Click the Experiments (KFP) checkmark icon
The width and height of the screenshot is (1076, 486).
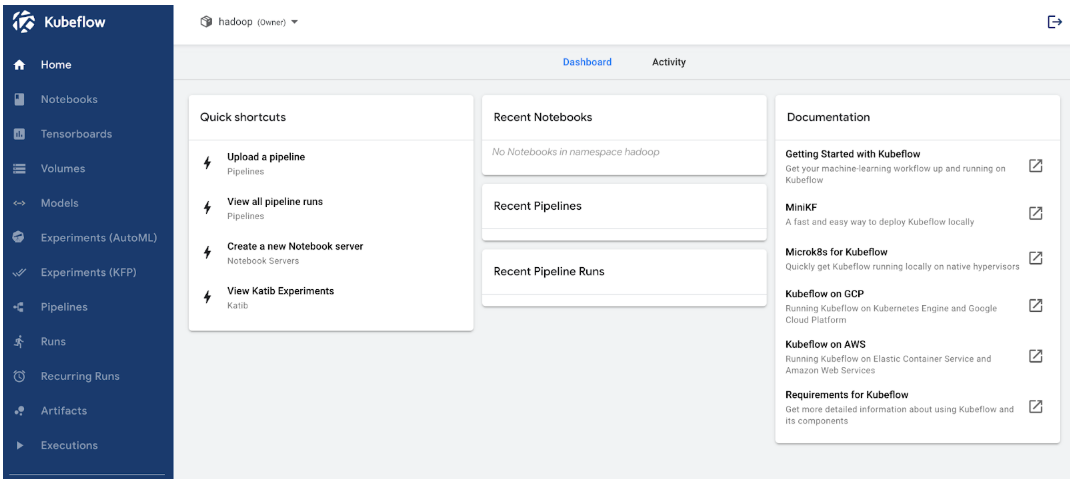point(19,273)
